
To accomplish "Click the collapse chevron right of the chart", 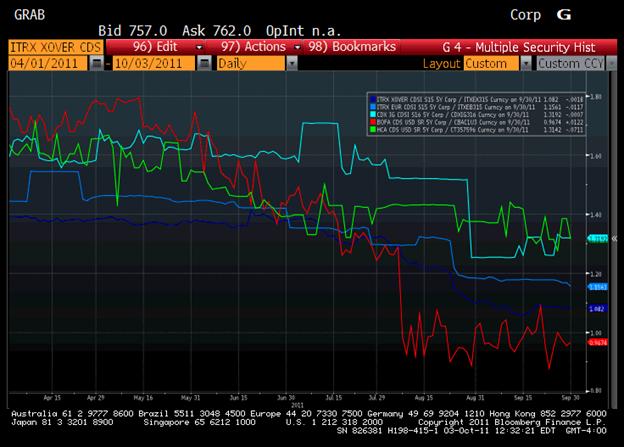I will click(x=614, y=238).
